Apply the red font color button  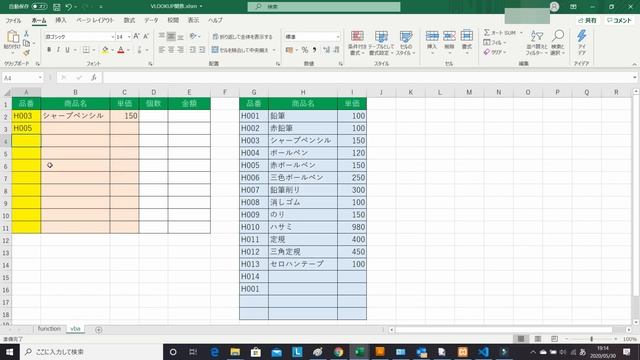click(x=121, y=50)
